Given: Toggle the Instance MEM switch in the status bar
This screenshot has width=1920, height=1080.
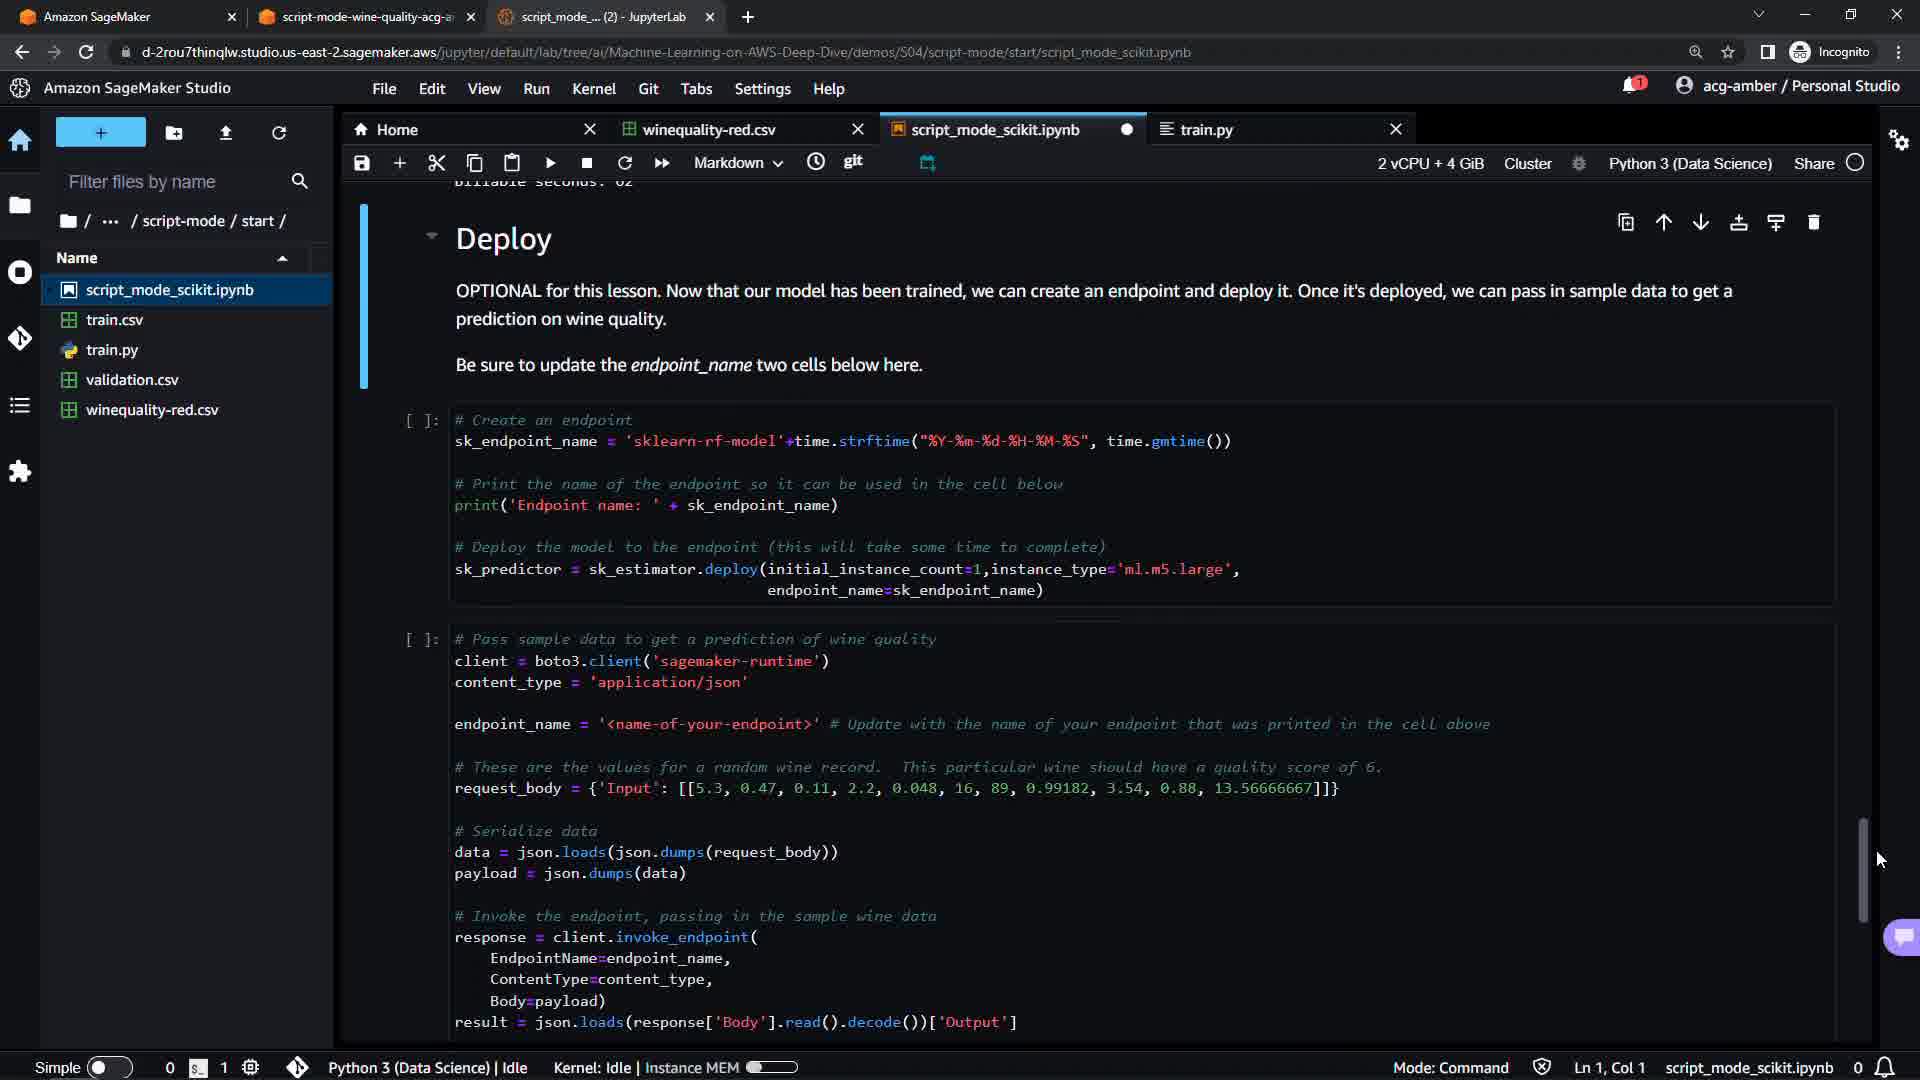Looking at the screenshot, I should coord(771,1067).
